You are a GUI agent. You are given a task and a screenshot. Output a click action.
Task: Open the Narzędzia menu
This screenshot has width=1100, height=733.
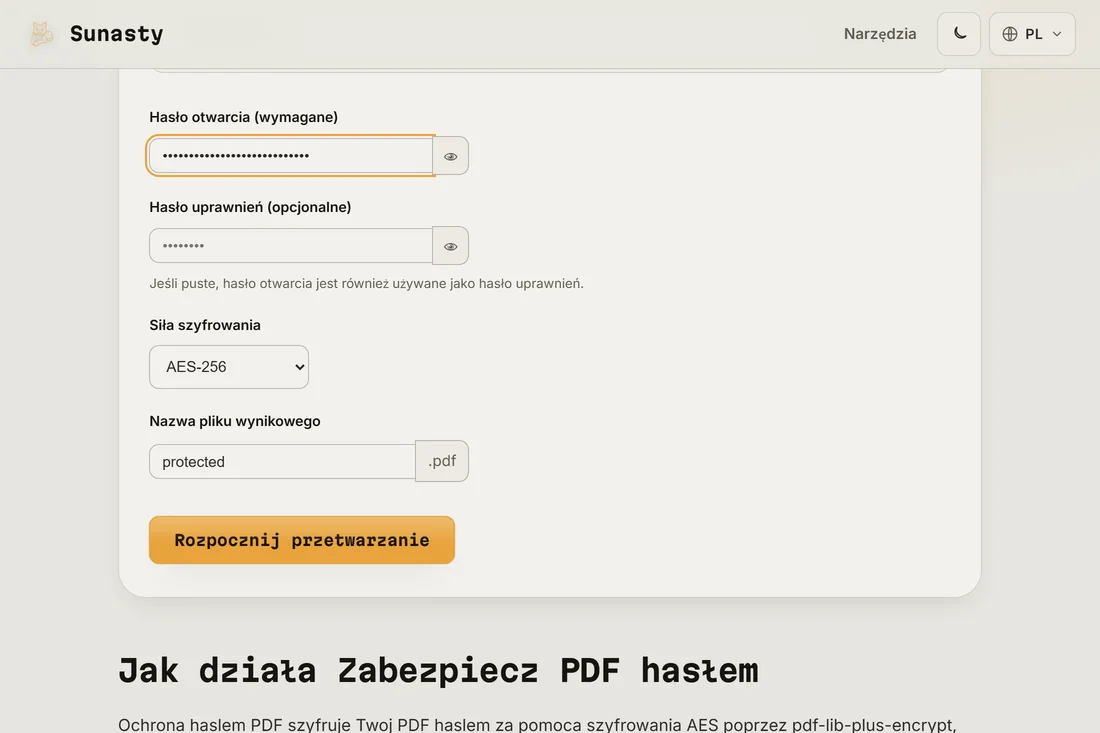(x=880, y=34)
